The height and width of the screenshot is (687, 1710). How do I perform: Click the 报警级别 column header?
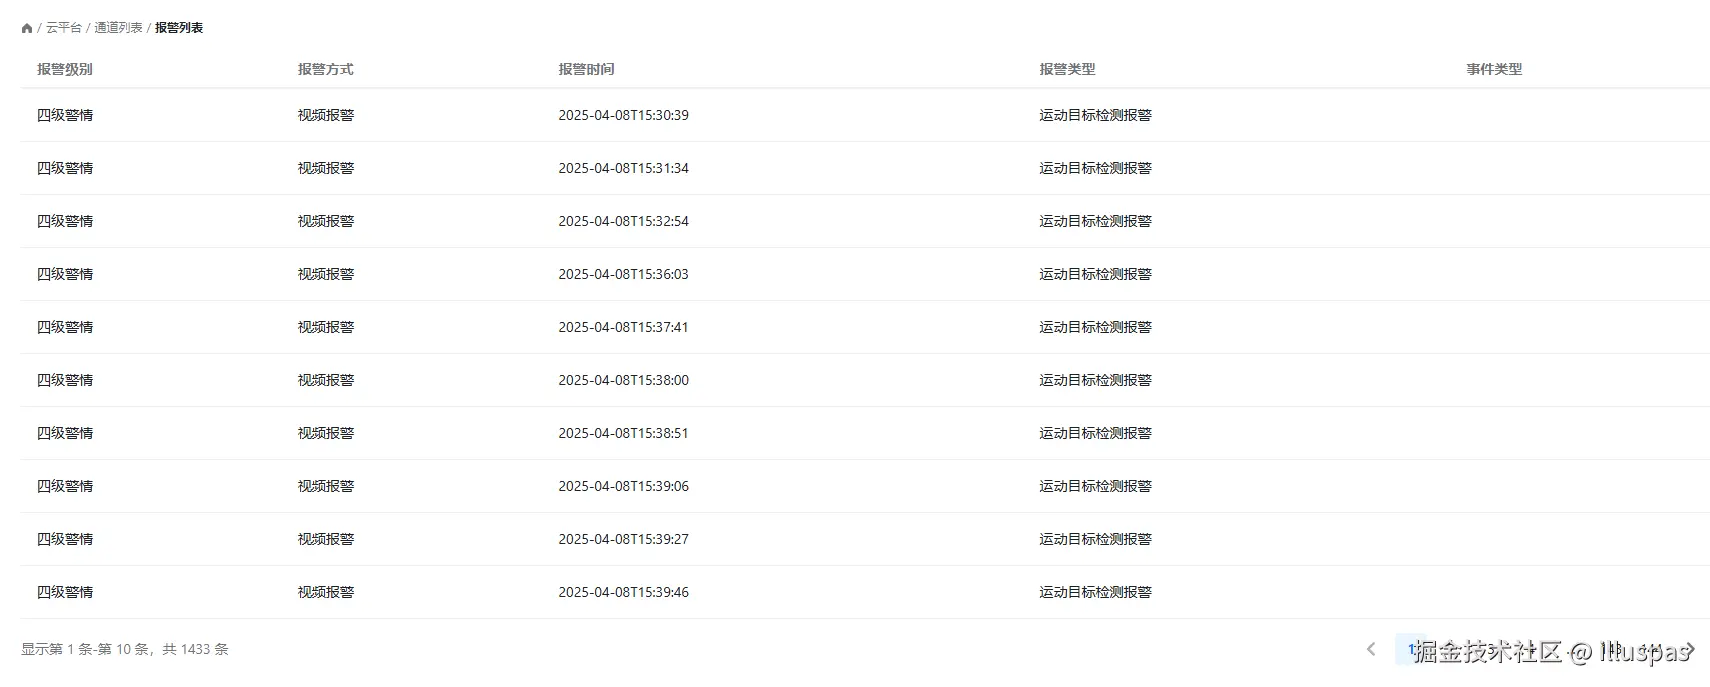coord(65,69)
